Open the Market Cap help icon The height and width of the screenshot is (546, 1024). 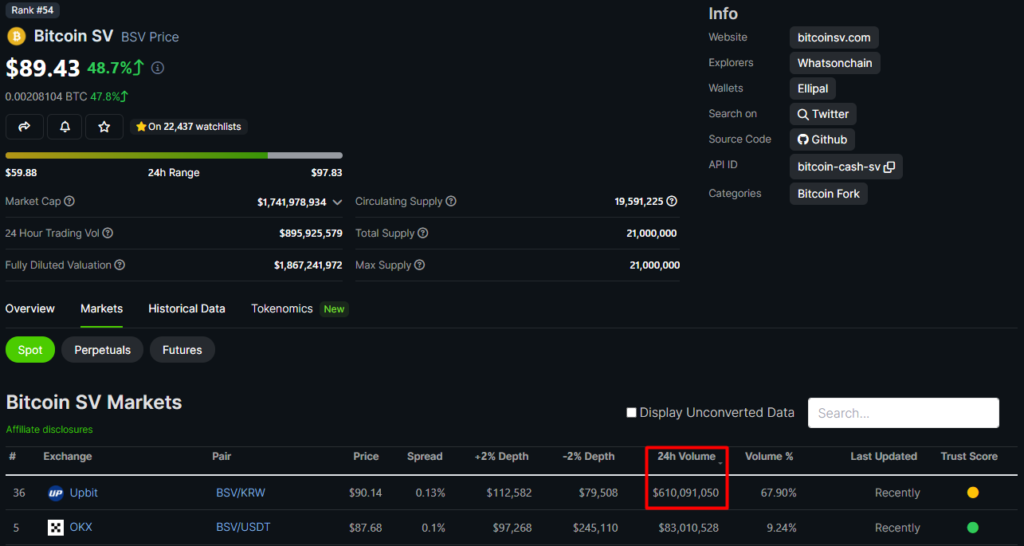click(69, 201)
